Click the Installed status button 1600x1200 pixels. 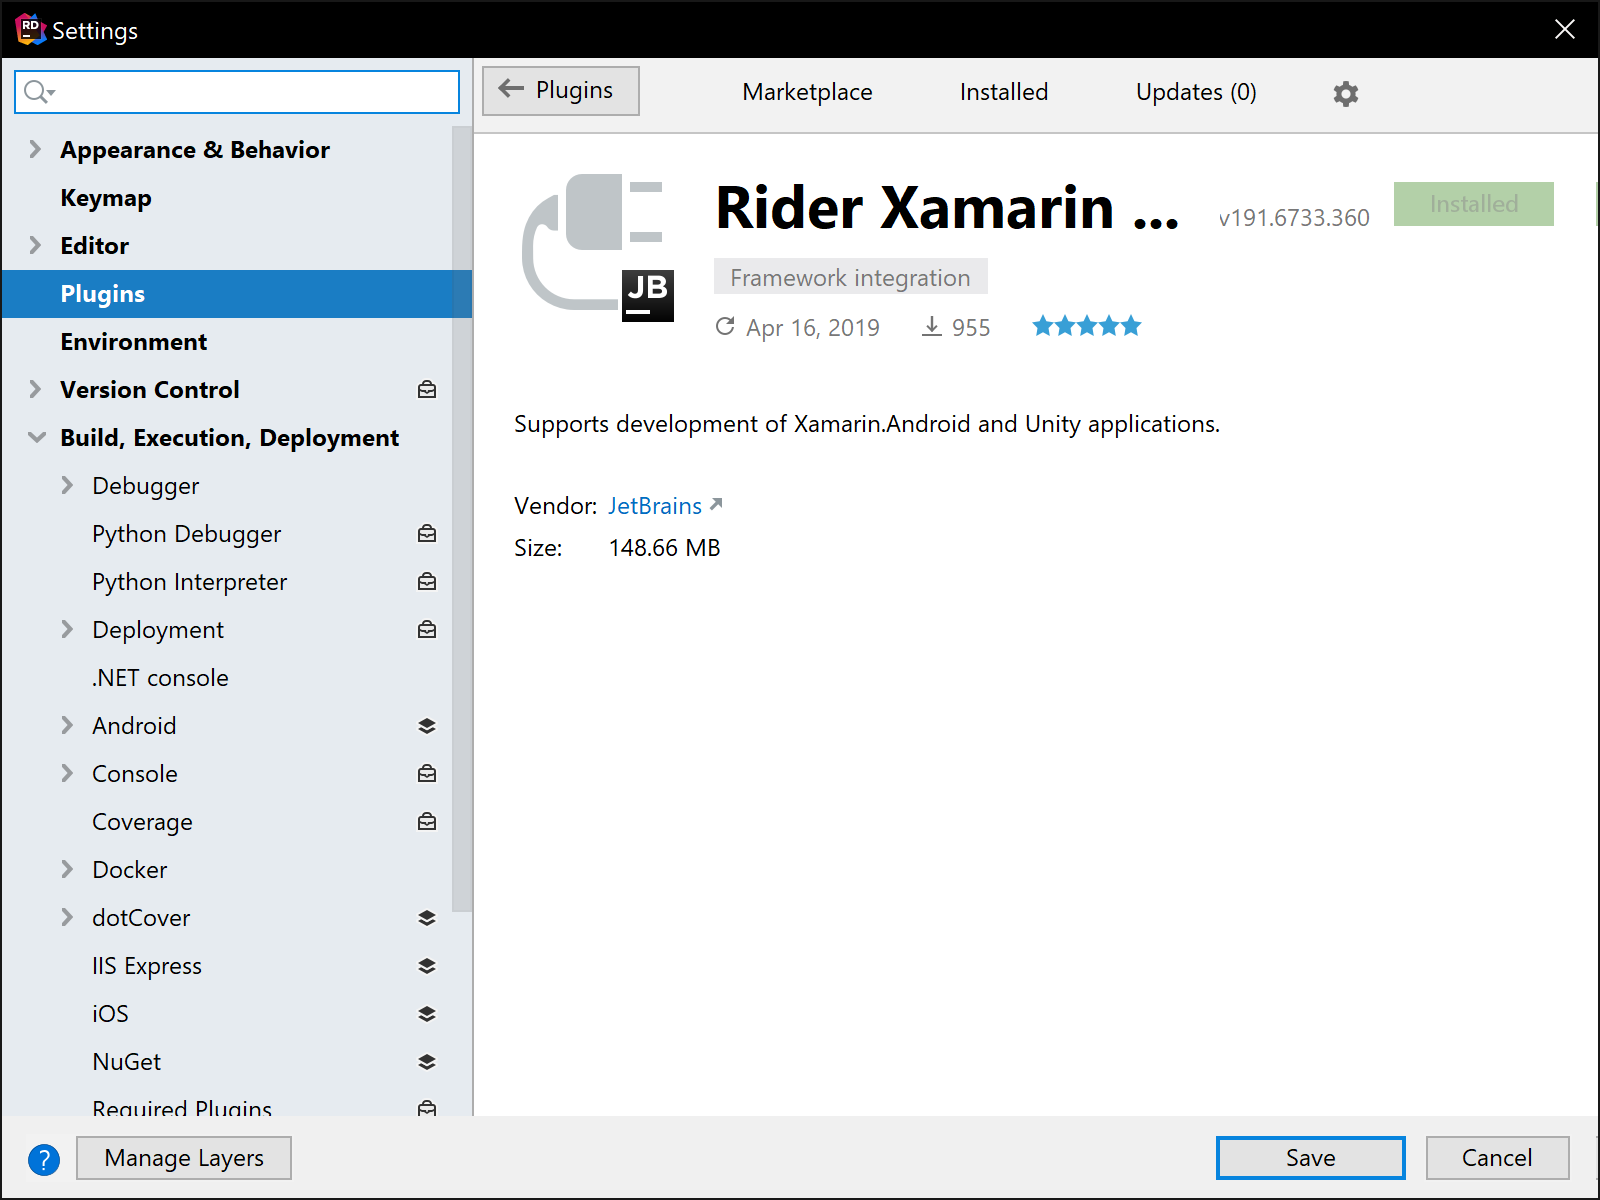[x=1474, y=204]
